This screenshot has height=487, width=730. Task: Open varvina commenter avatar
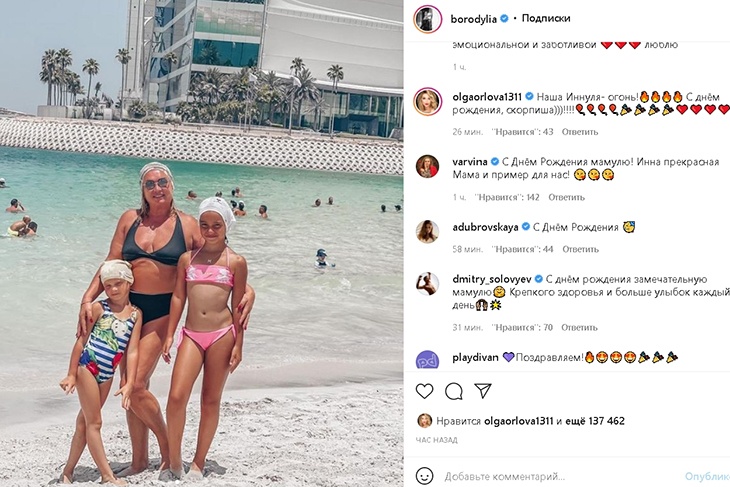pyautogui.click(x=427, y=166)
